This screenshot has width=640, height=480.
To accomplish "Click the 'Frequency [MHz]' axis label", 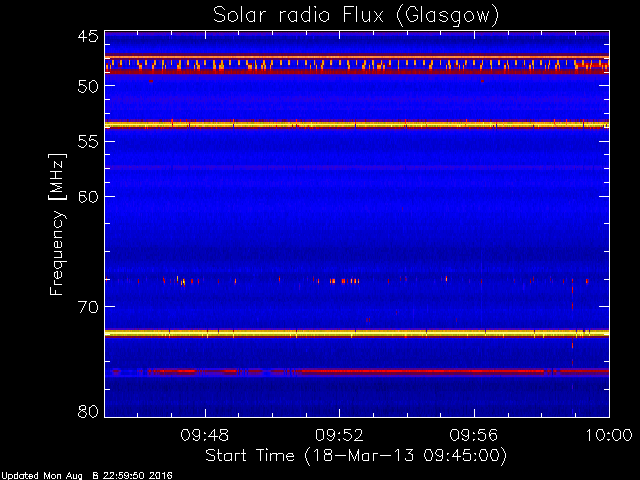I will [57, 224].
